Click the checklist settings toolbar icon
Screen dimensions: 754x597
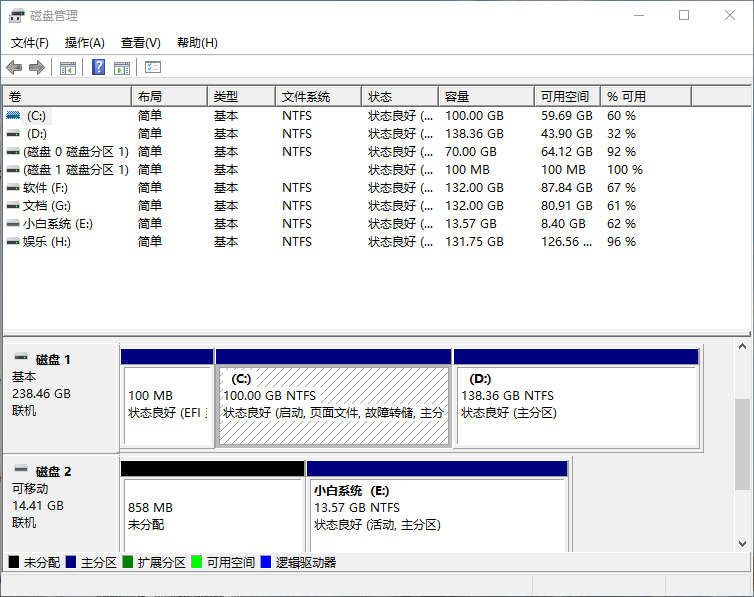point(153,67)
